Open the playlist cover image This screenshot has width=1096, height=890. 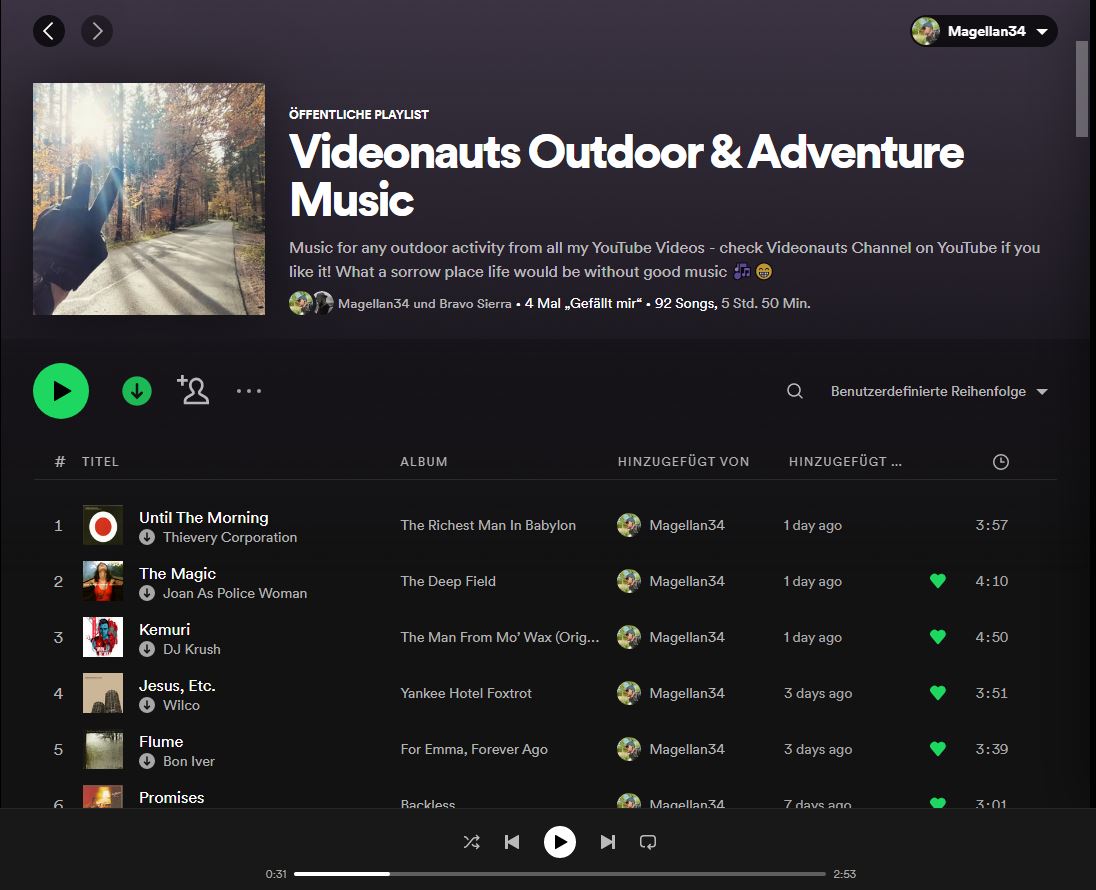tap(149, 199)
